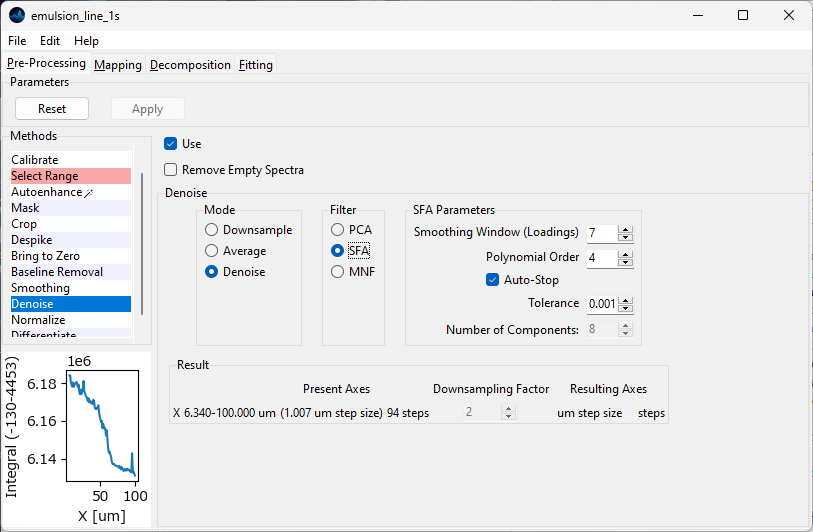Open the Fitting tab
This screenshot has width=813, height=532.
tap(256, 65)
